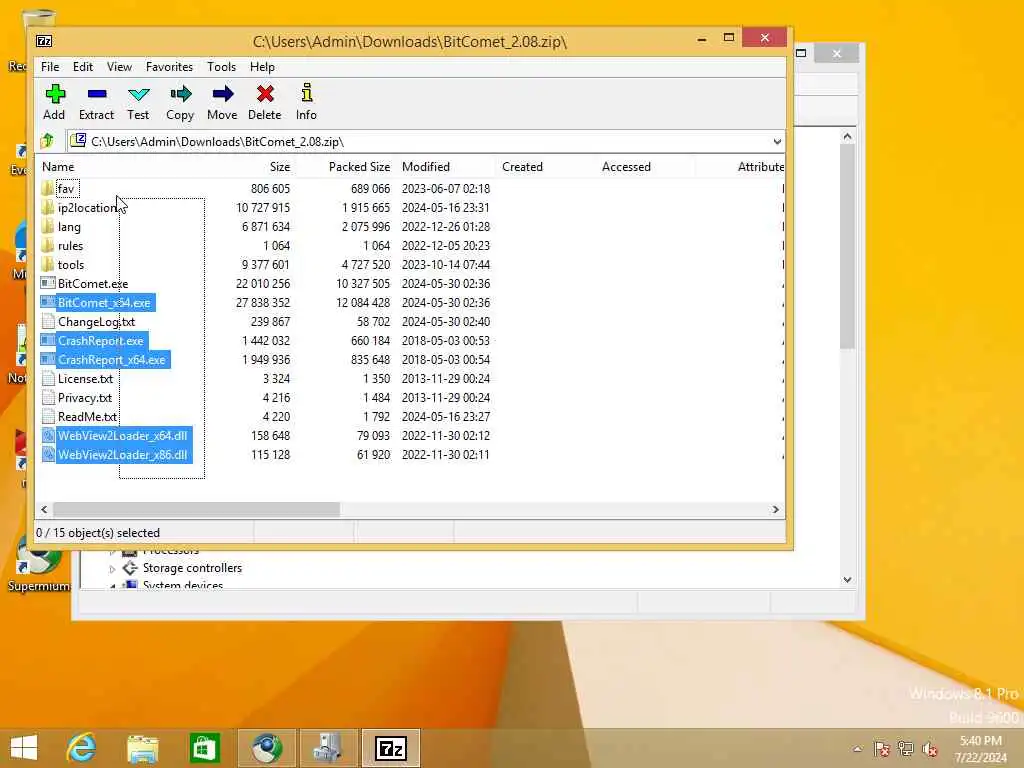Open Windows Start button

tap(24, 748)
